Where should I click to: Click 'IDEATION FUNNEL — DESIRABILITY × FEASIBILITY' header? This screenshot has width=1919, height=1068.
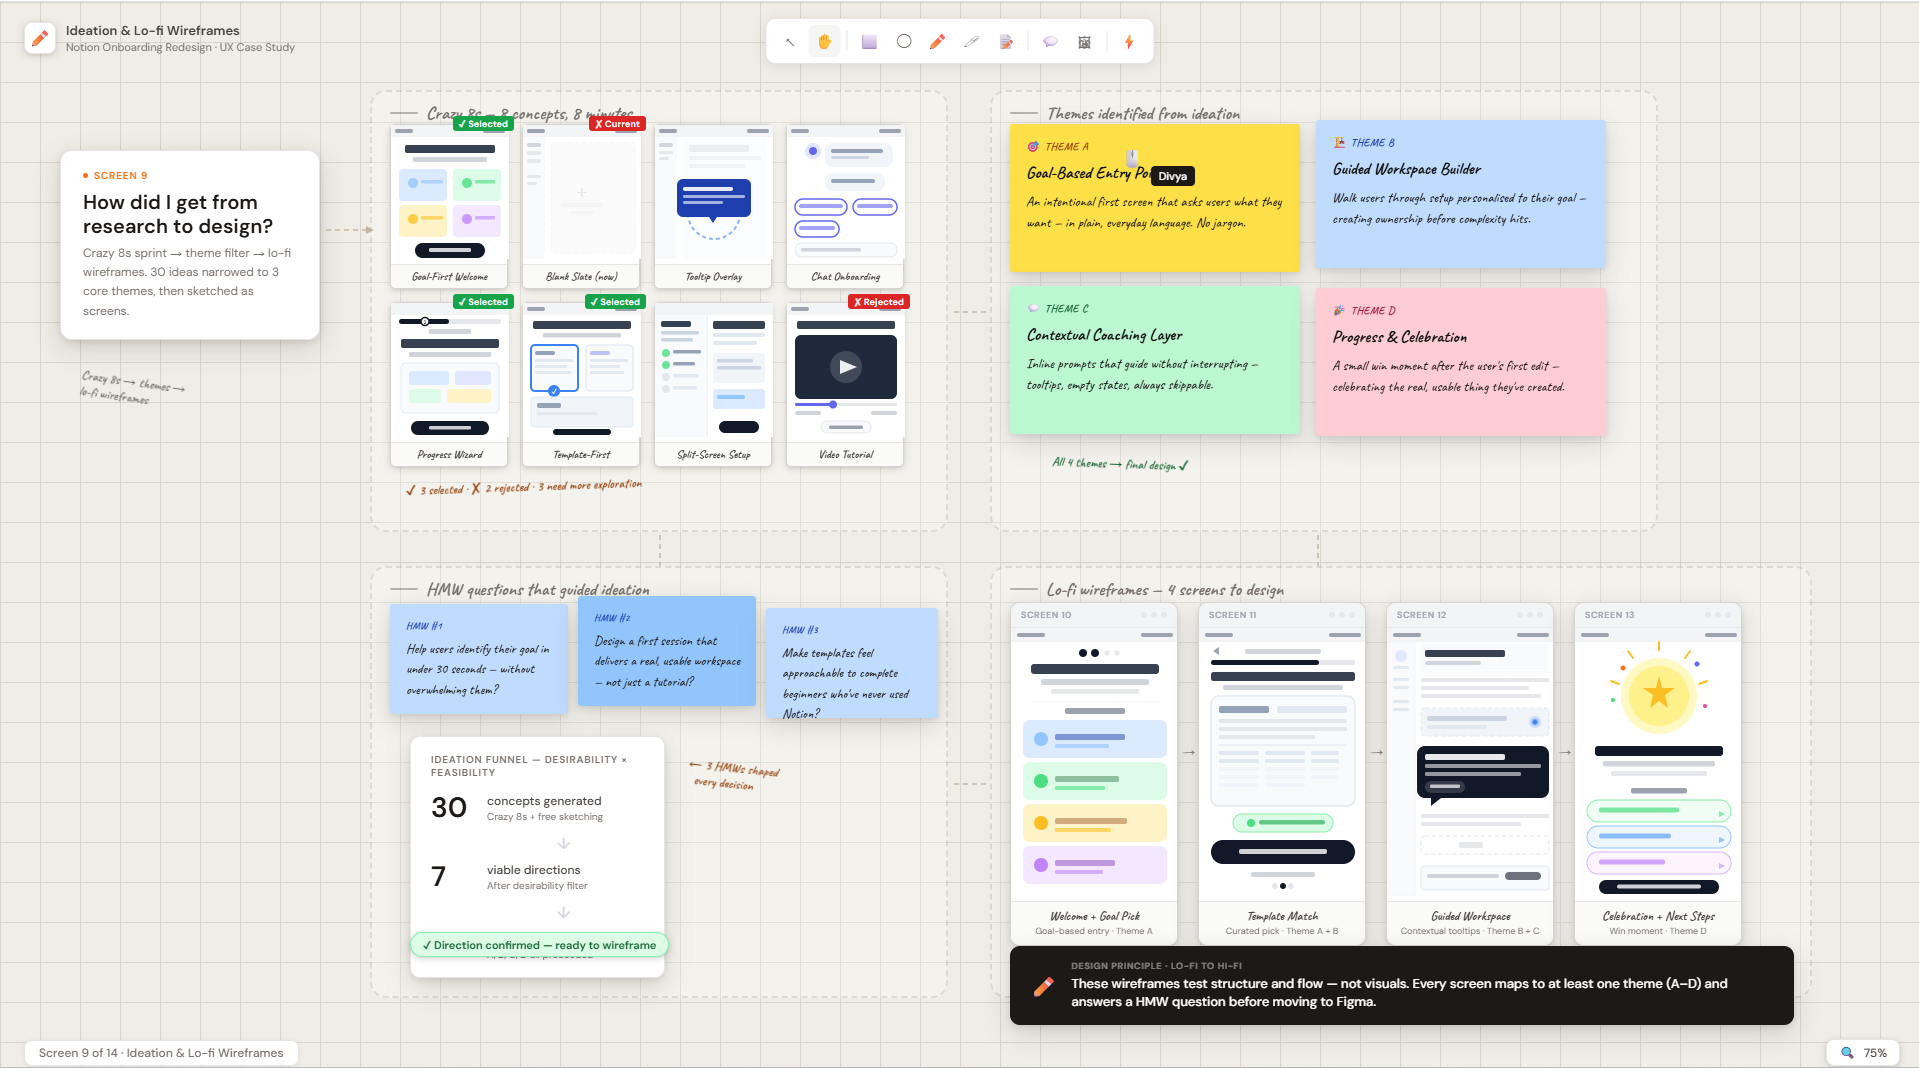click(529, 766)
